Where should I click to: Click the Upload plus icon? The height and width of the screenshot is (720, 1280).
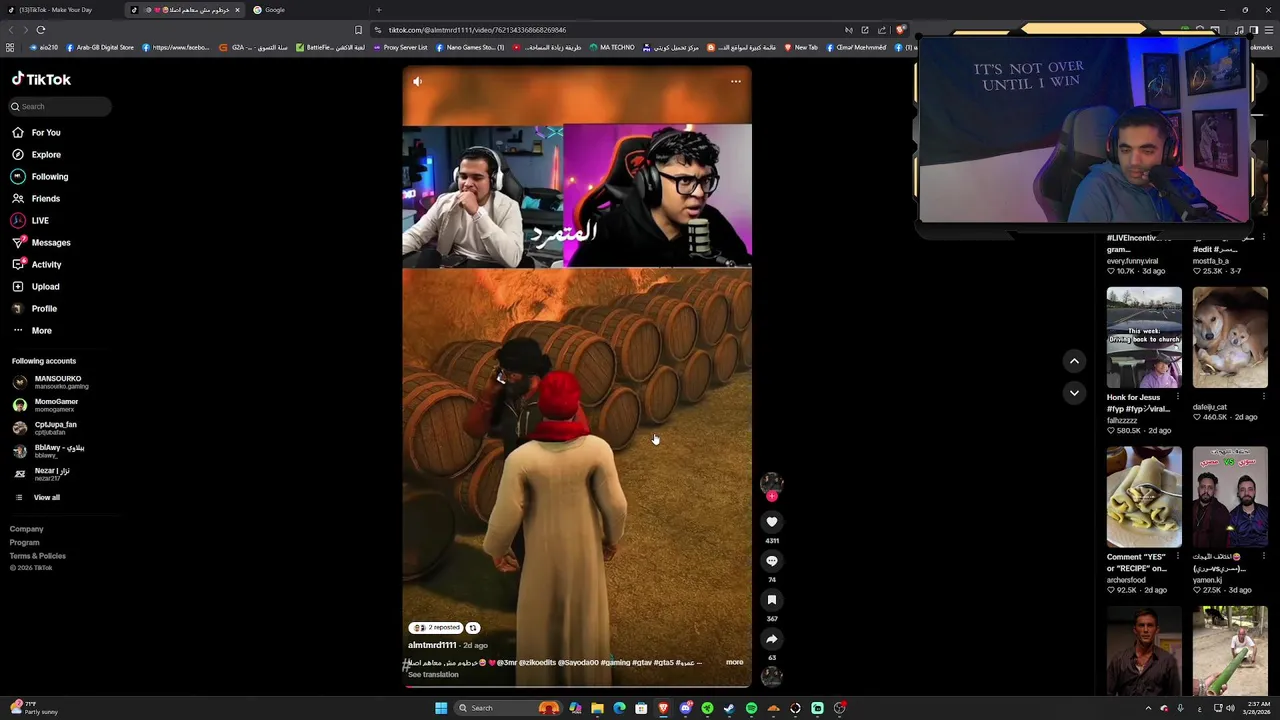point(18,286)
